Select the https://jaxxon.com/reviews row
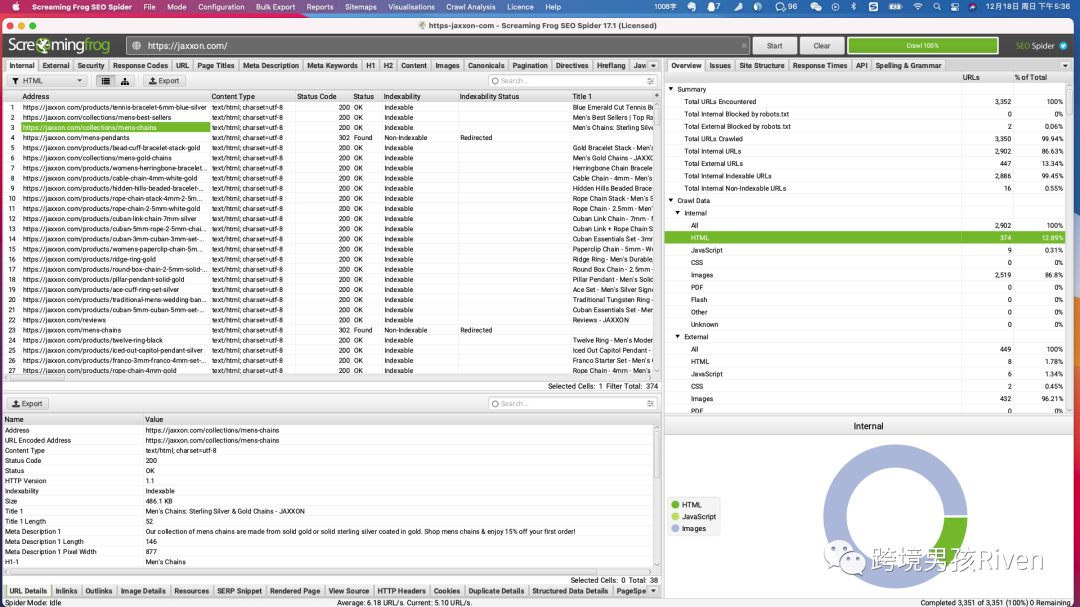The width and height of the screenshot is (1080, 607). click(329, 320)
